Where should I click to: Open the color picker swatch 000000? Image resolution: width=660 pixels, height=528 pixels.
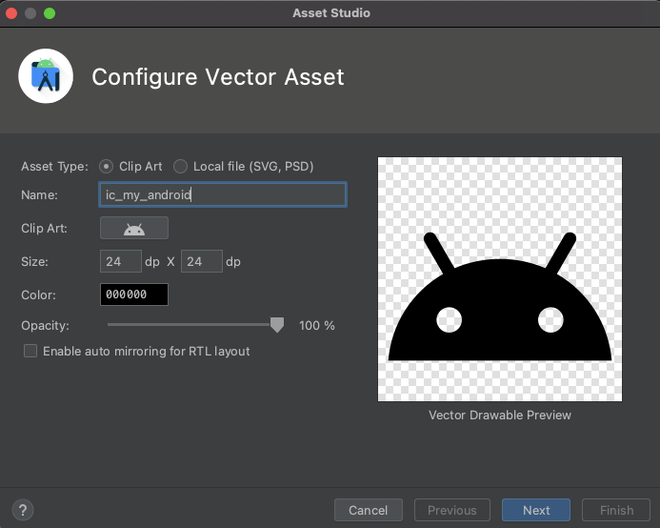click(x=134, y=295)
